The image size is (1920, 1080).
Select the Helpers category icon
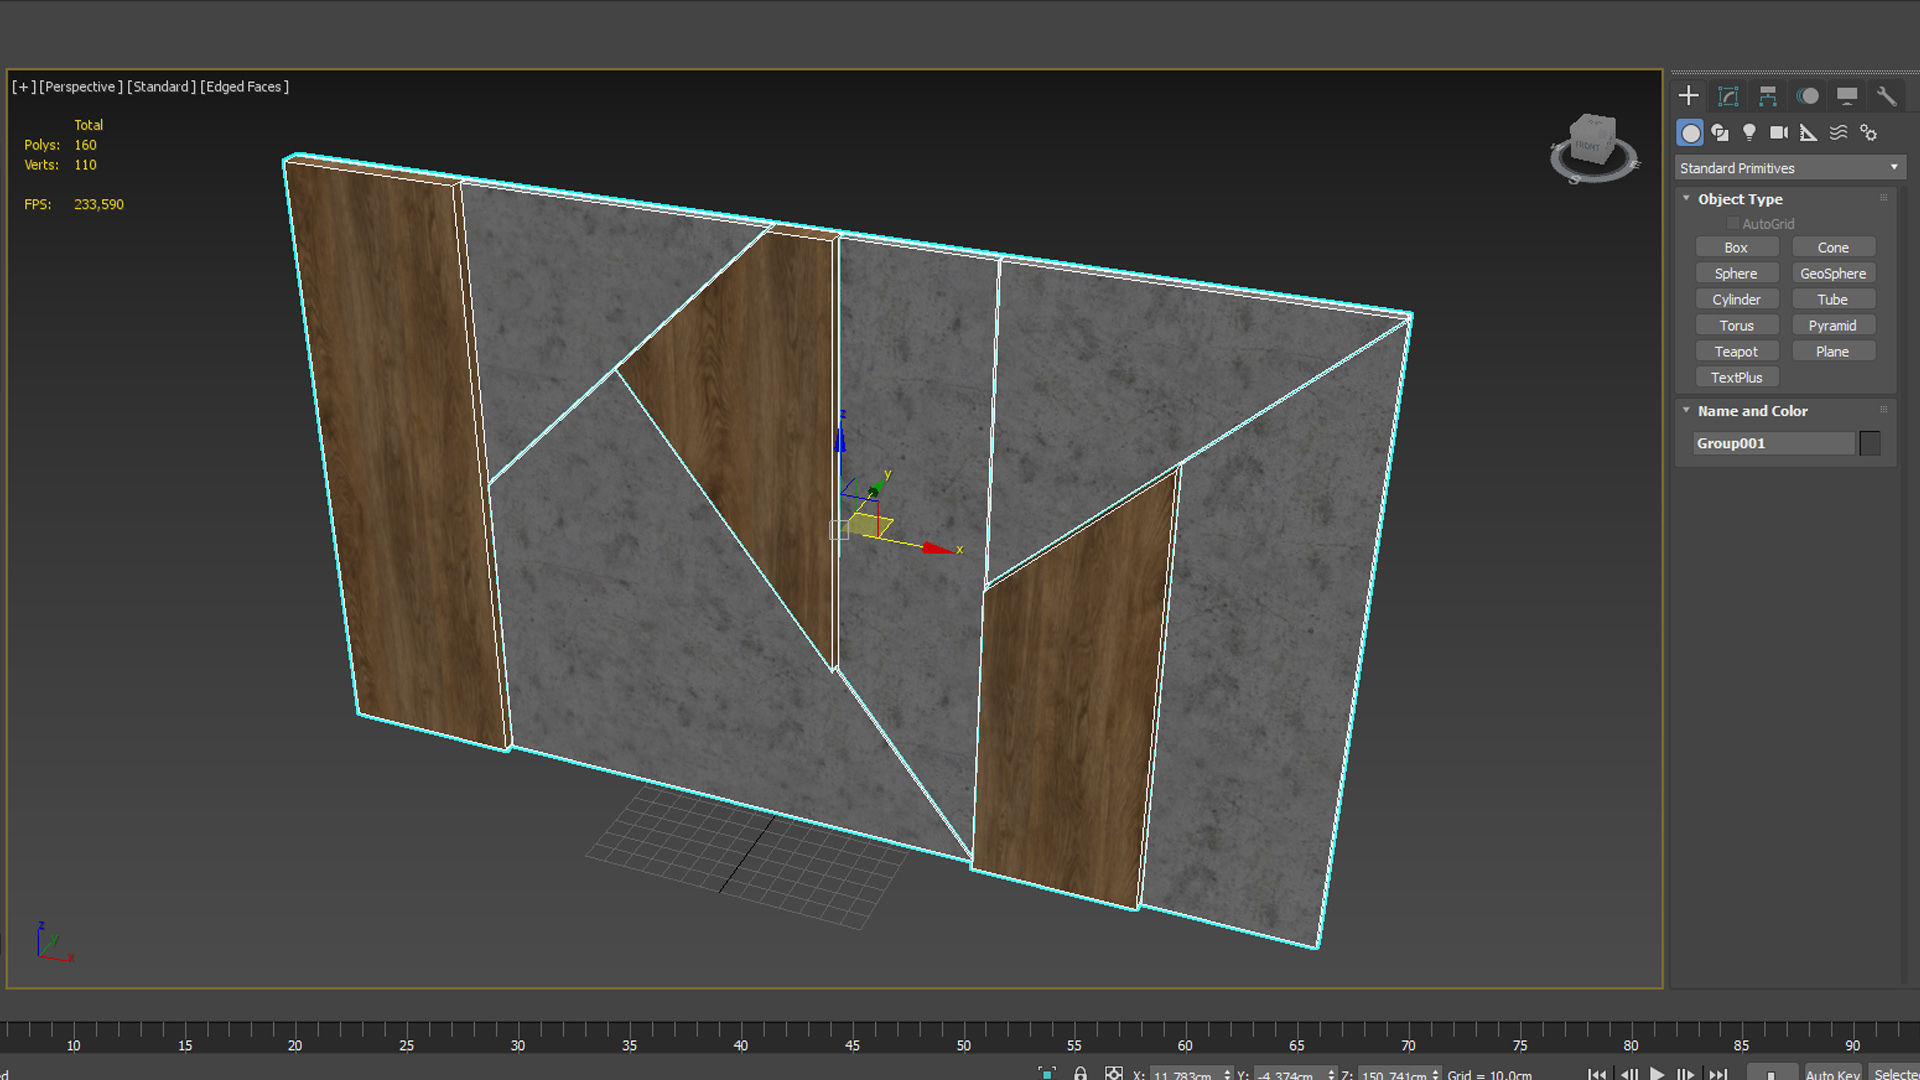1808,133
